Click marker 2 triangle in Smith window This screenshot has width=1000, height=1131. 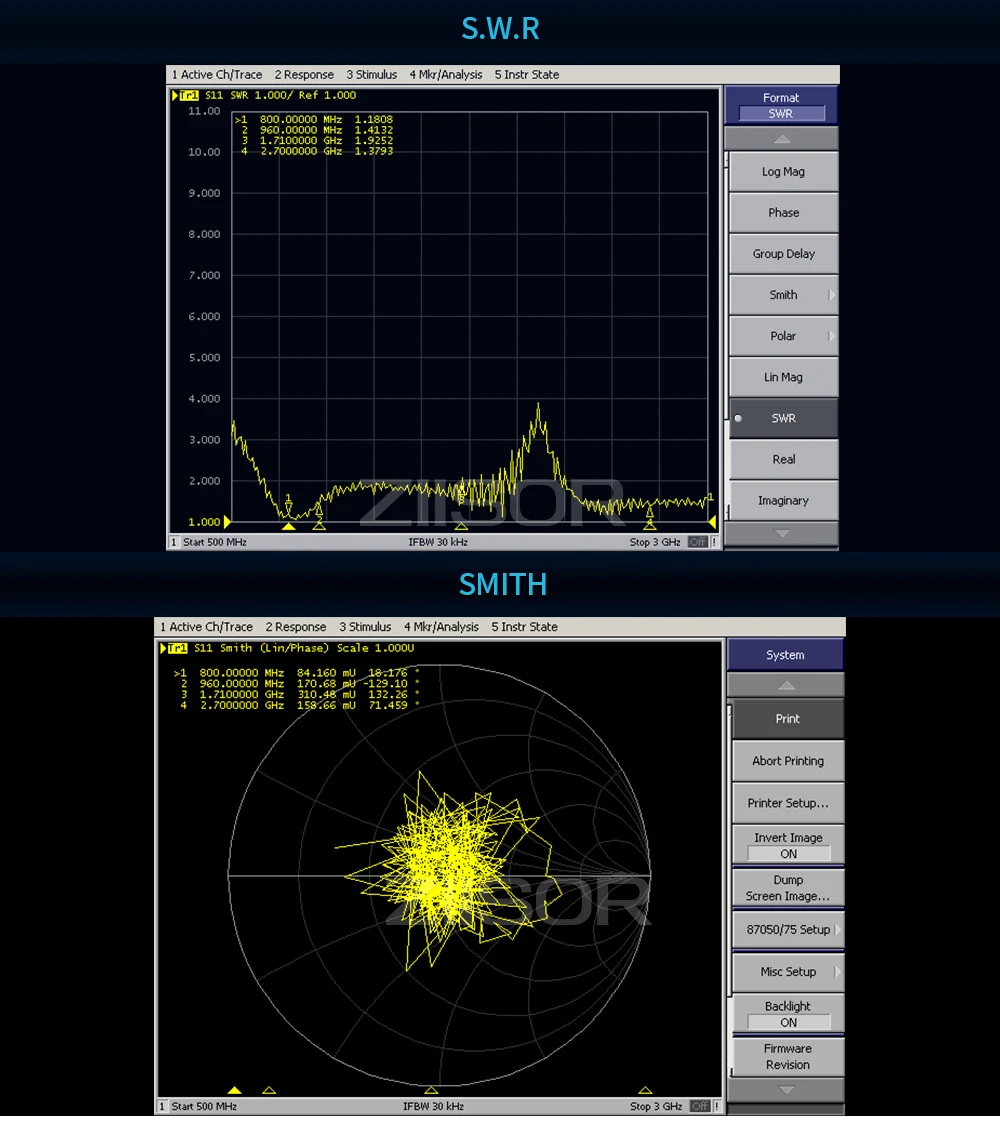tap(269, 1091)
